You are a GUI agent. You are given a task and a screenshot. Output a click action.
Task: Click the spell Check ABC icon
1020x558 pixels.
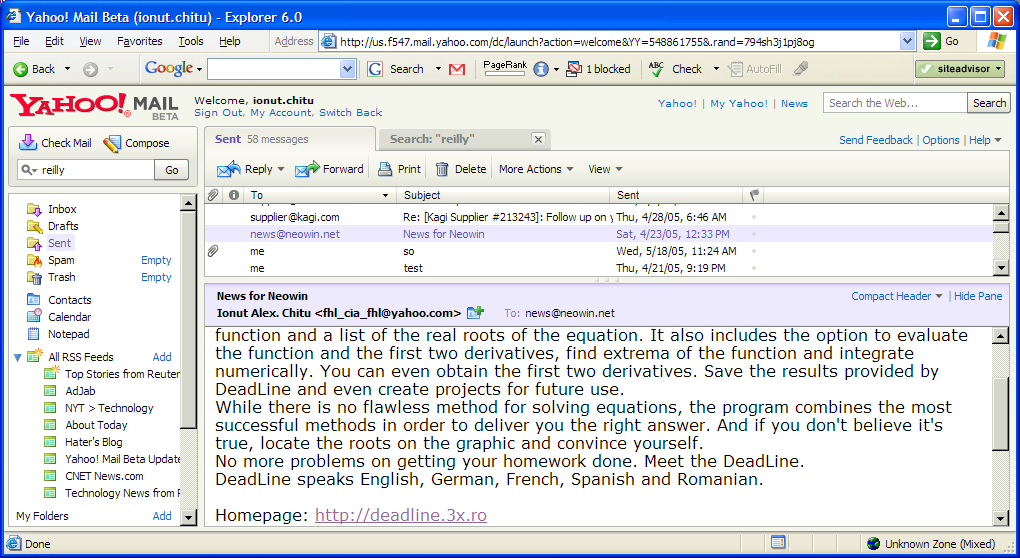coord(656,69)
